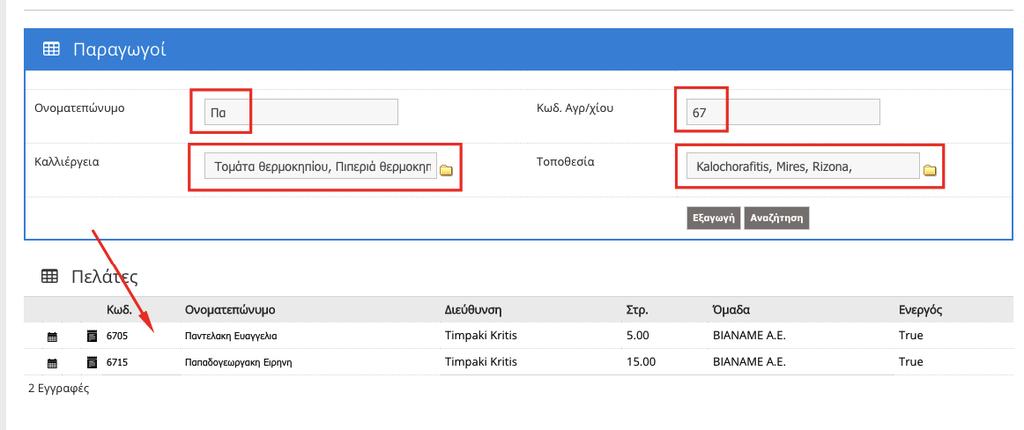Select code cell 6715
The height and width of the screenshot is (430, 1024).
(118, 362)
